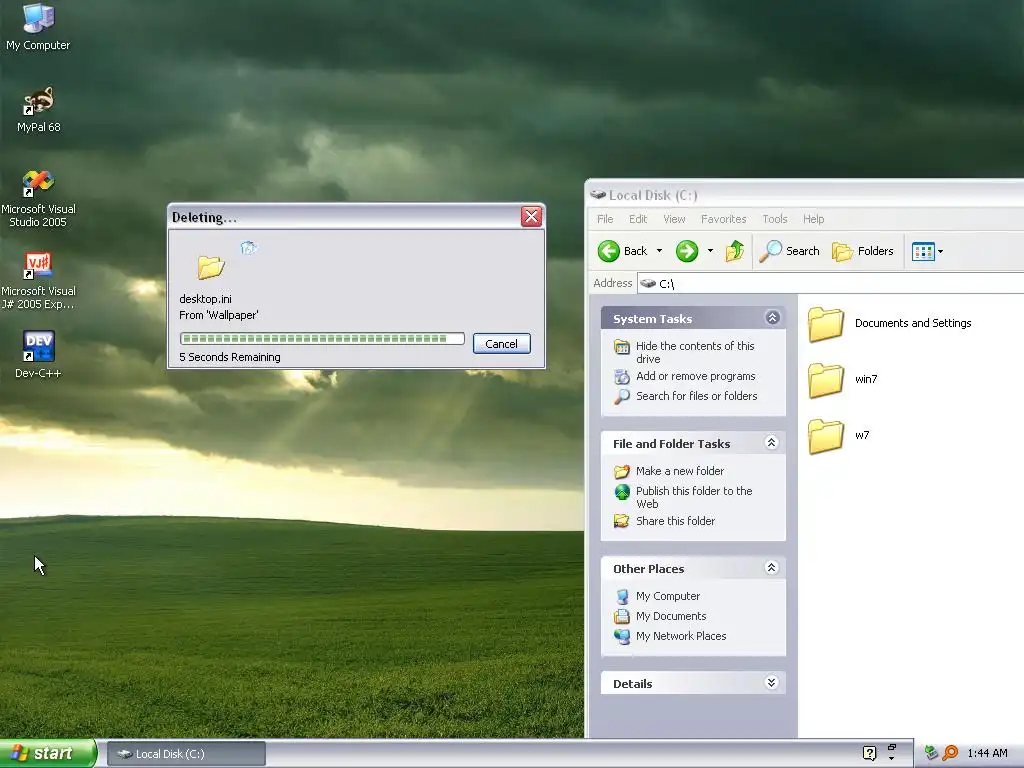Click Add or remove programs link
The height and width of the screenshot is (768, 1024).
tap(696, 376)
